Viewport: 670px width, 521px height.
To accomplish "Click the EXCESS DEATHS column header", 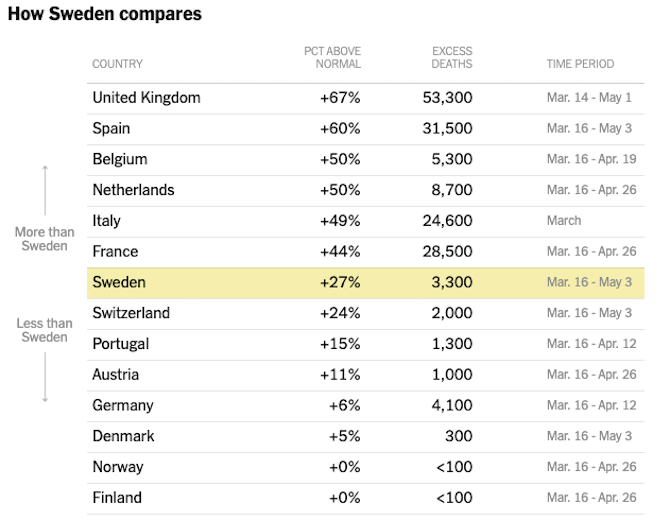I will 452,57.
